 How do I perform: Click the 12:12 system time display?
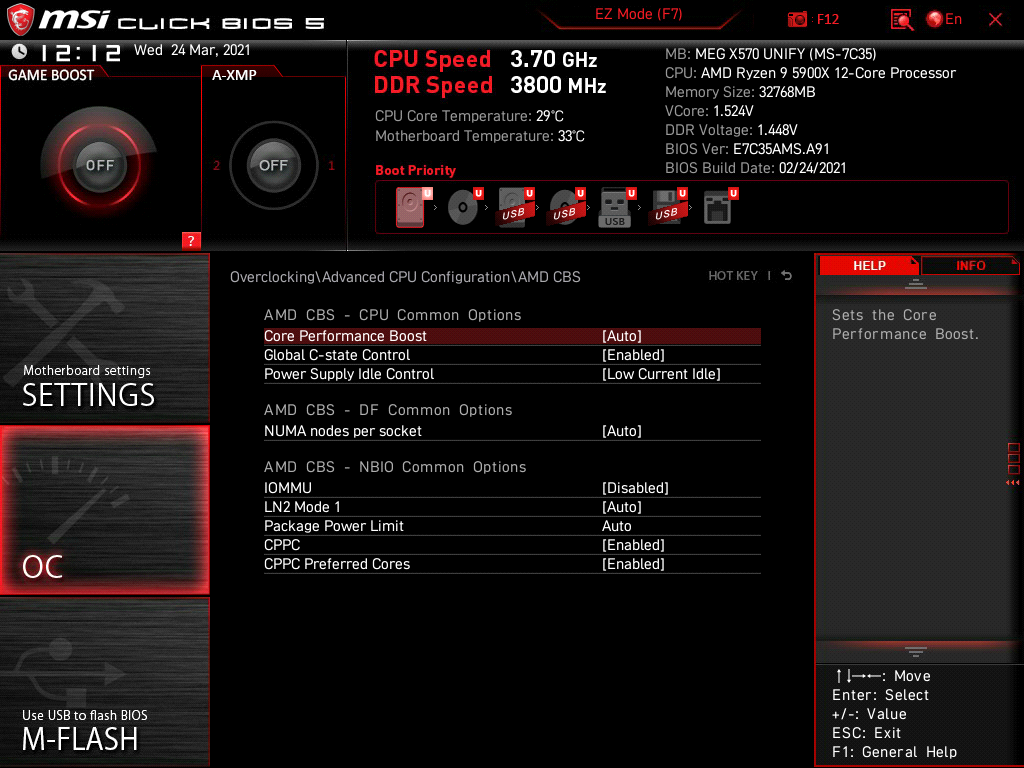coord(81,52)
